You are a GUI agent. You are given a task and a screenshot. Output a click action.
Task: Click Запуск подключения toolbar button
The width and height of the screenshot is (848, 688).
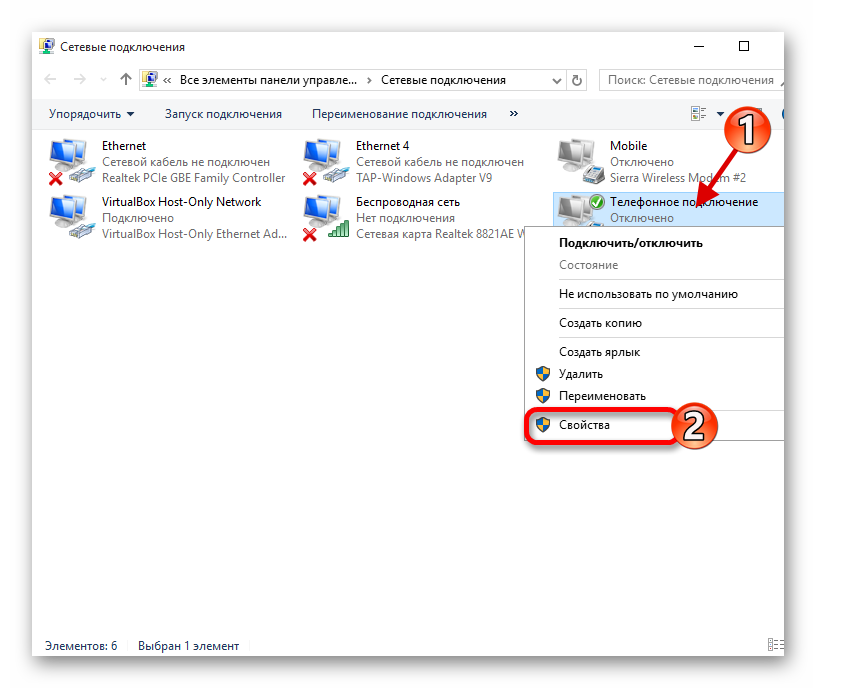point(223,114)
